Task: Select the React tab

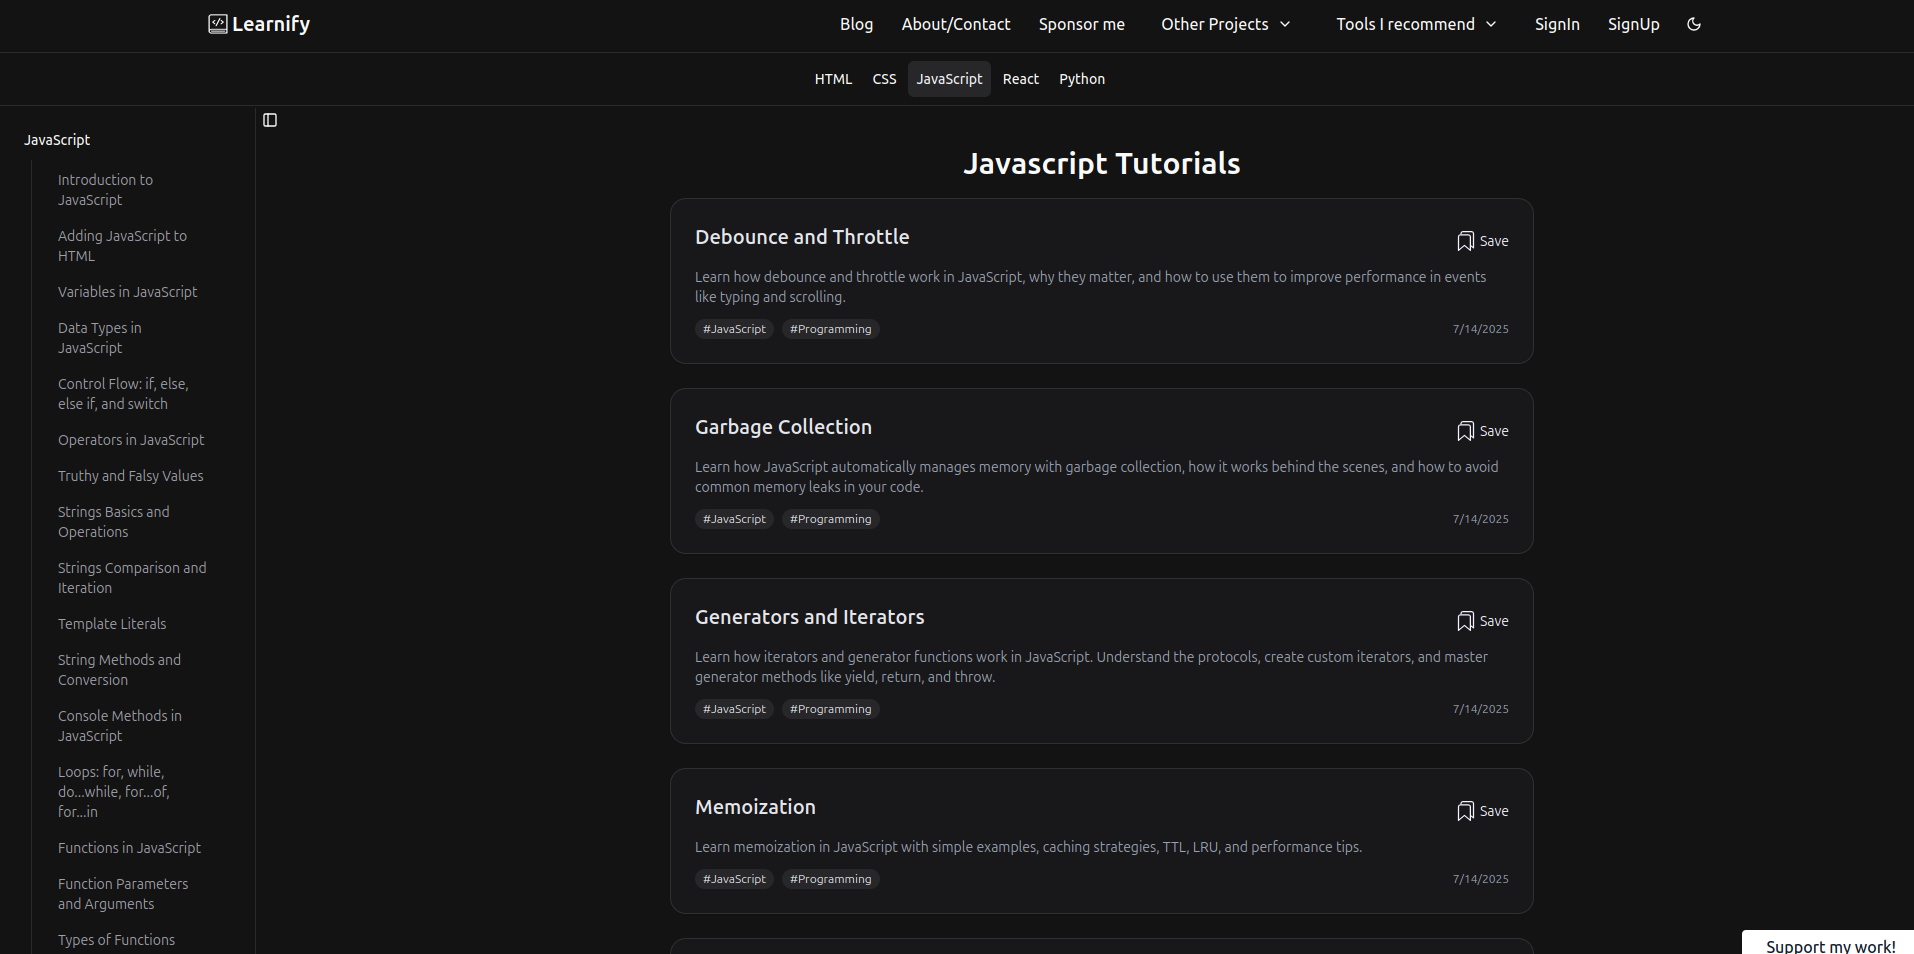Action: (1020, 79)
